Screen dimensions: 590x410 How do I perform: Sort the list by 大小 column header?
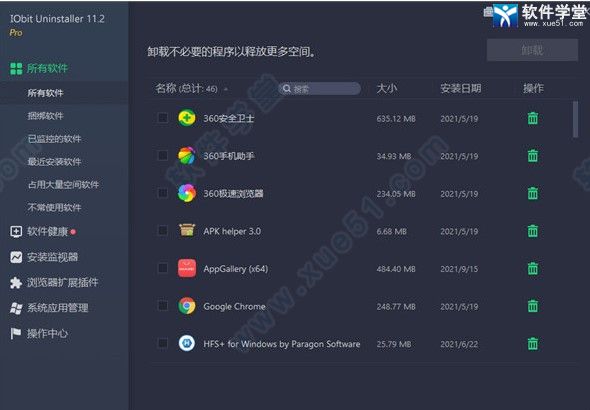[x=387, y=88]
